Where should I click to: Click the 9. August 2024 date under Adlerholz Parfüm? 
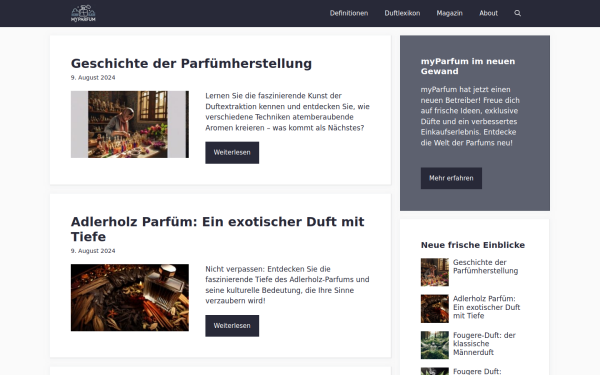click(93, 251)
